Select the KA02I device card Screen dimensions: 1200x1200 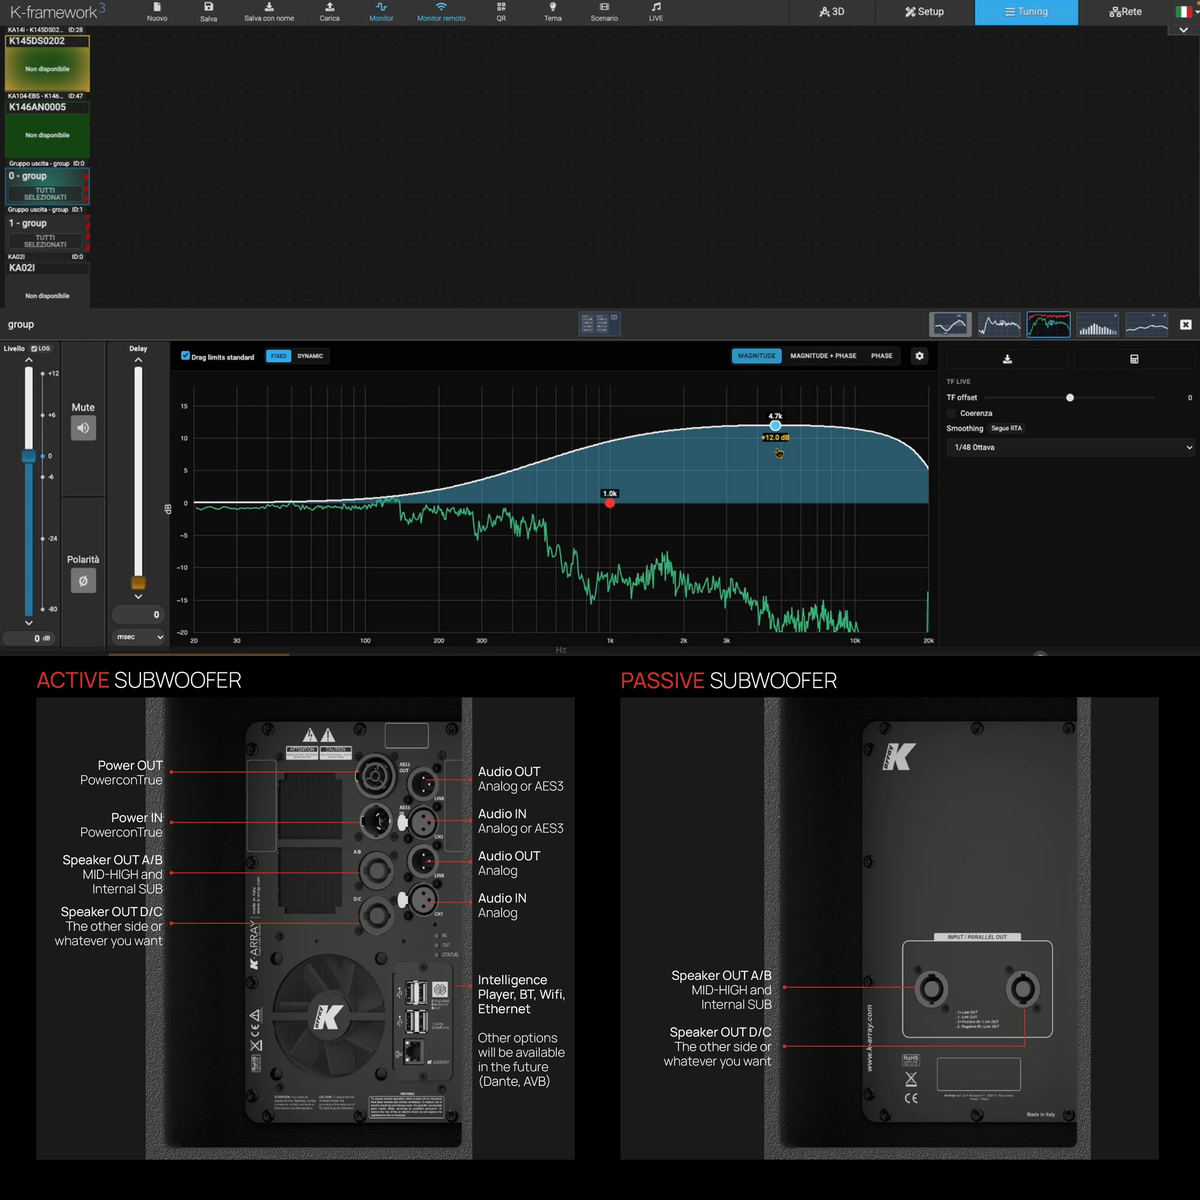[48, 284]
